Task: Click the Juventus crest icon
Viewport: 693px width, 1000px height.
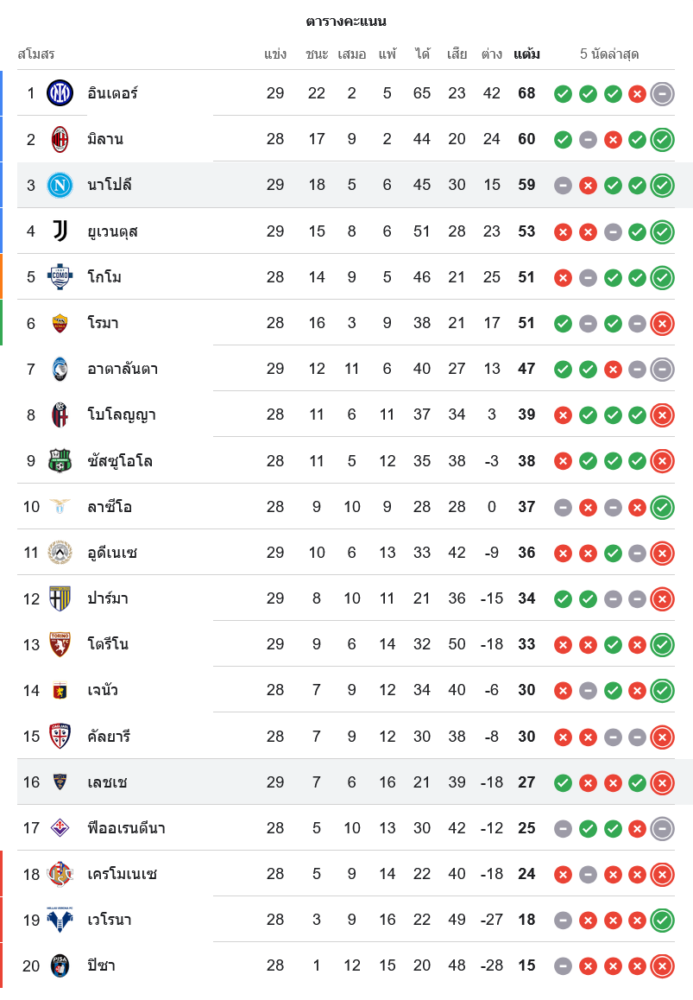Action: click(x=60, y=231)
